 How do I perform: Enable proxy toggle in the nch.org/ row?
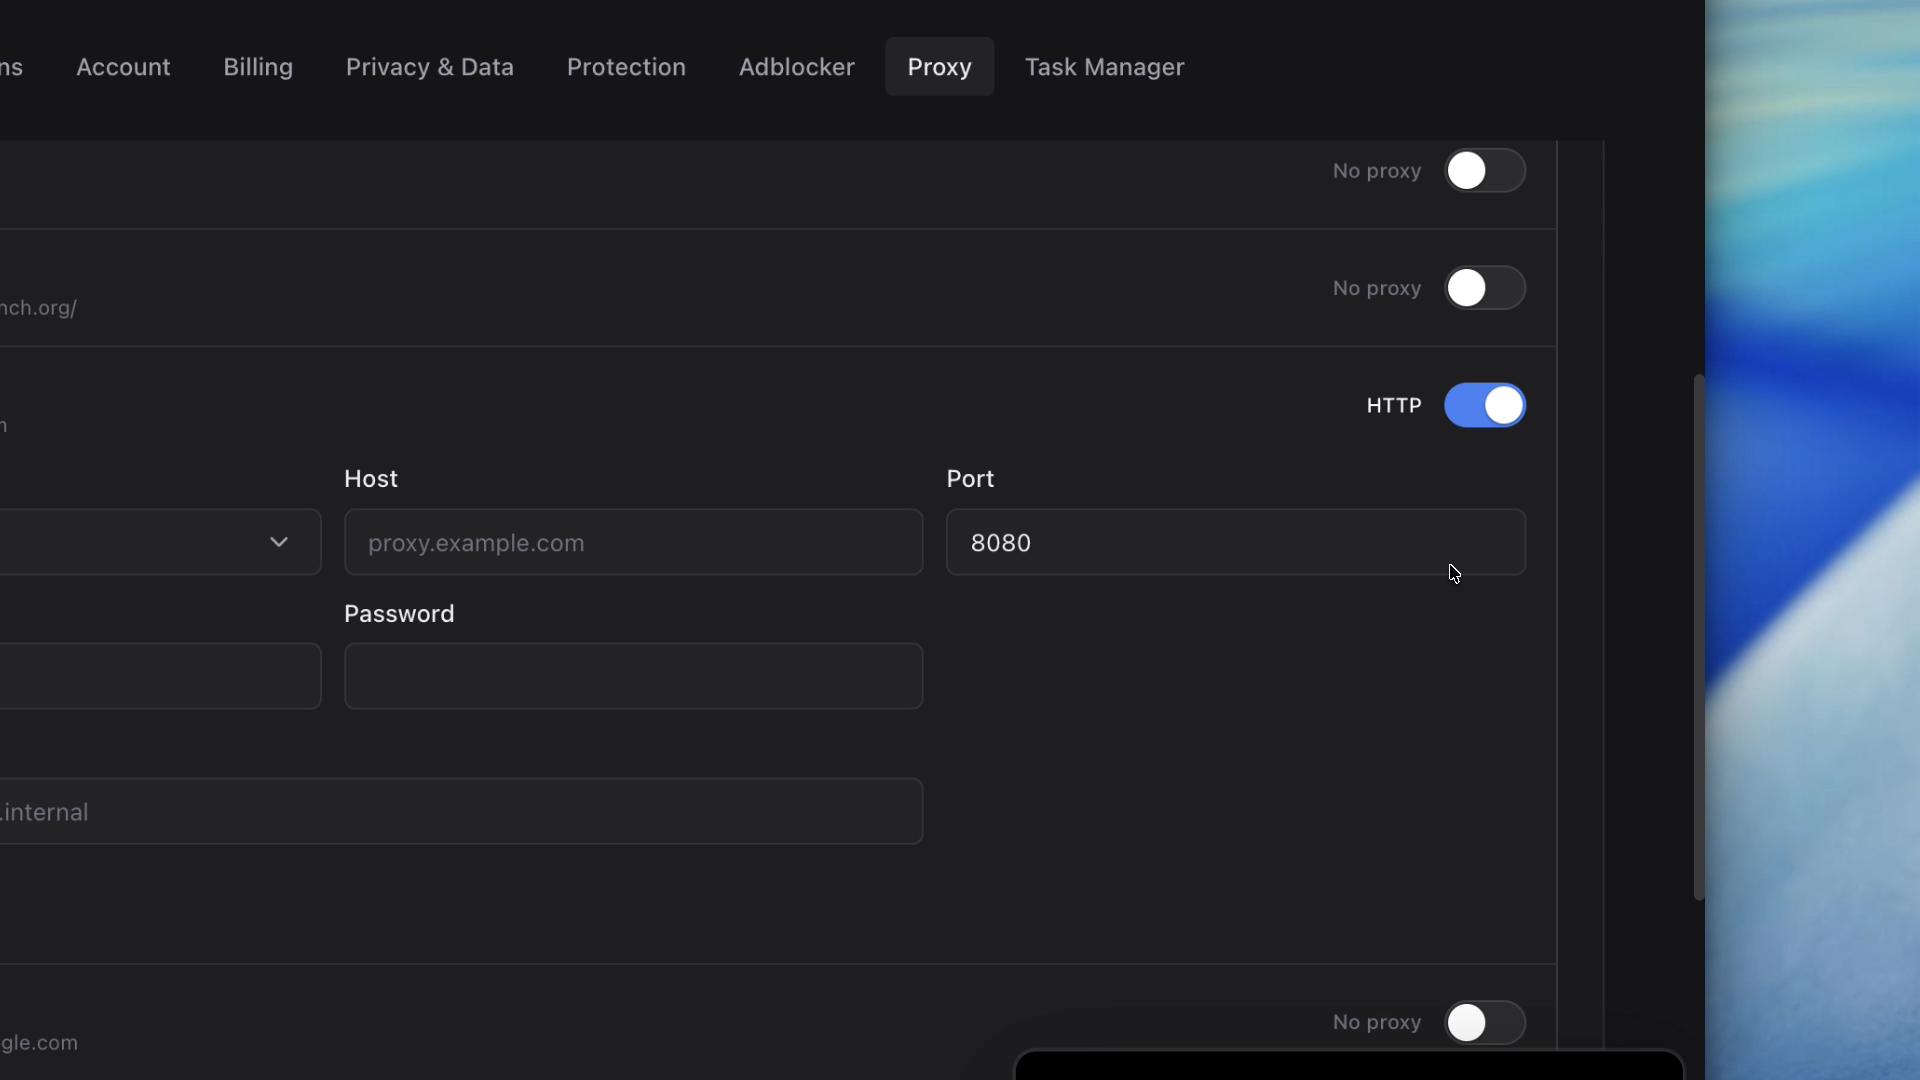coord(1485,288)
